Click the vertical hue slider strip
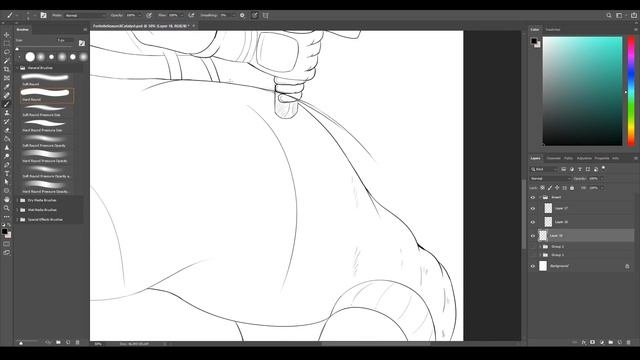Screen dimensions: 640x360 [631, 91]
